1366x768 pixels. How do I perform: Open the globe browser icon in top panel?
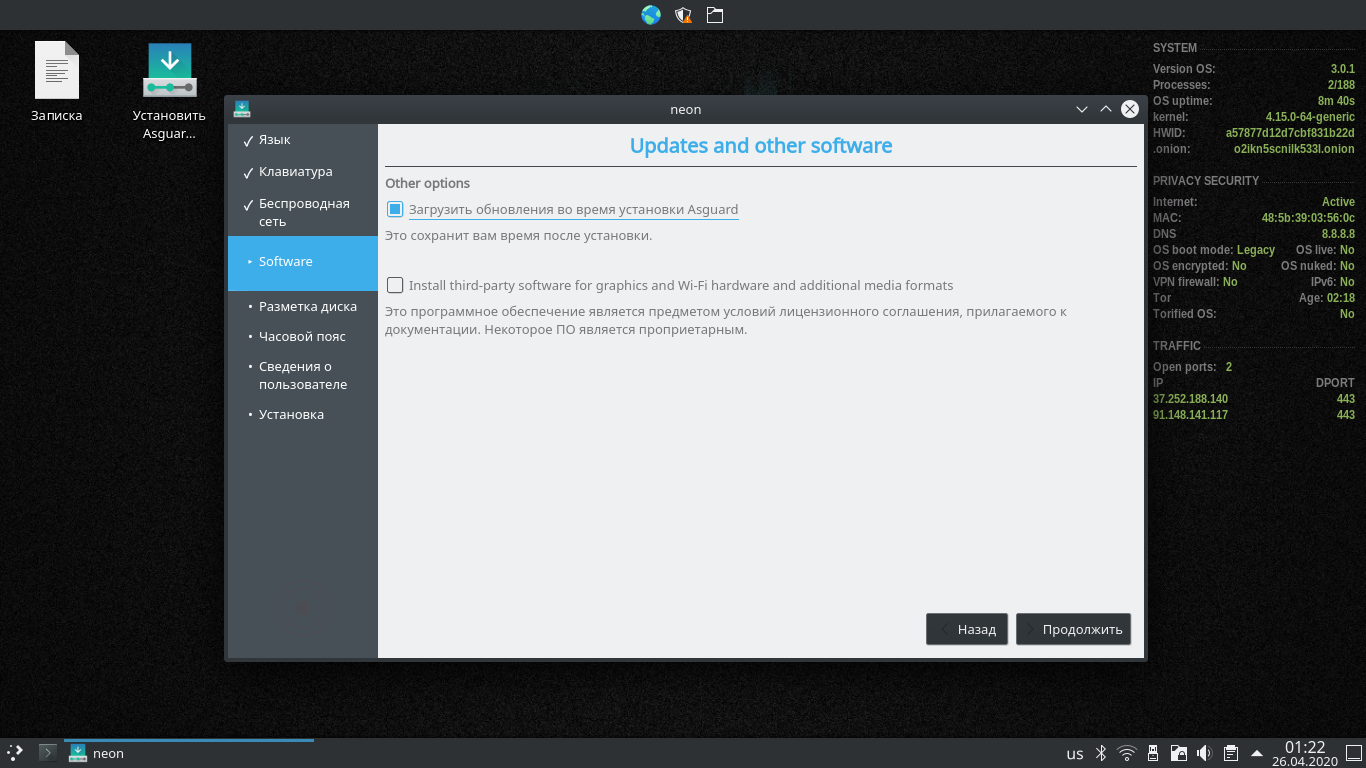[651, 15]
